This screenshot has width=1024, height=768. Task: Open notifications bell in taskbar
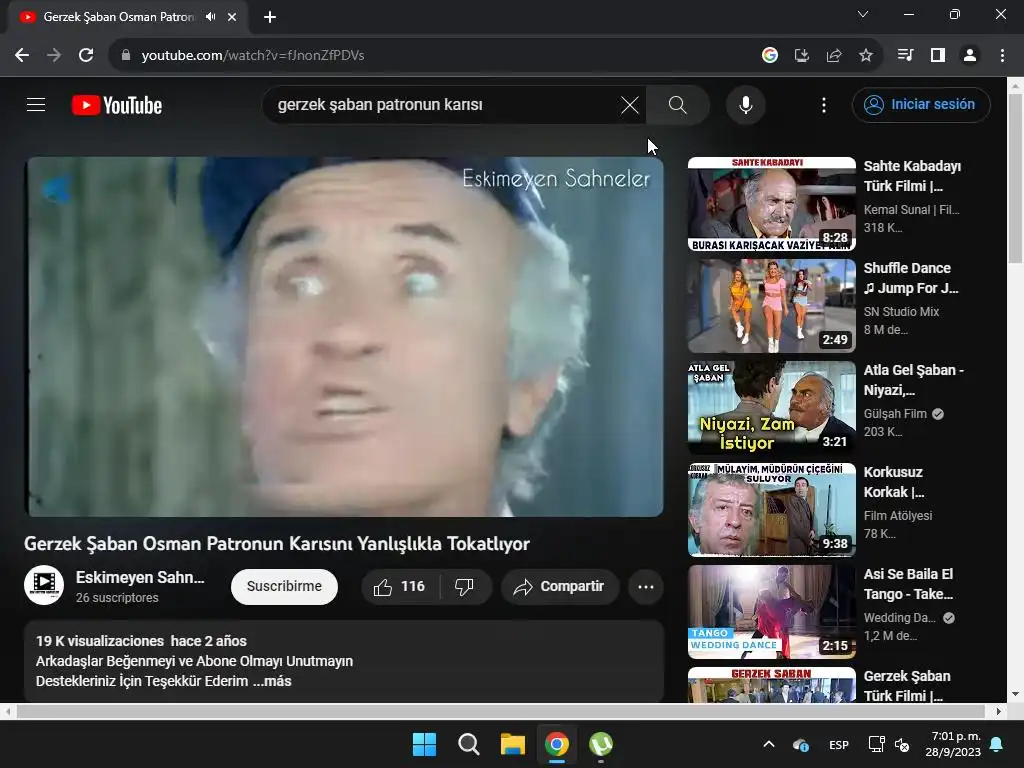(997, 744)
